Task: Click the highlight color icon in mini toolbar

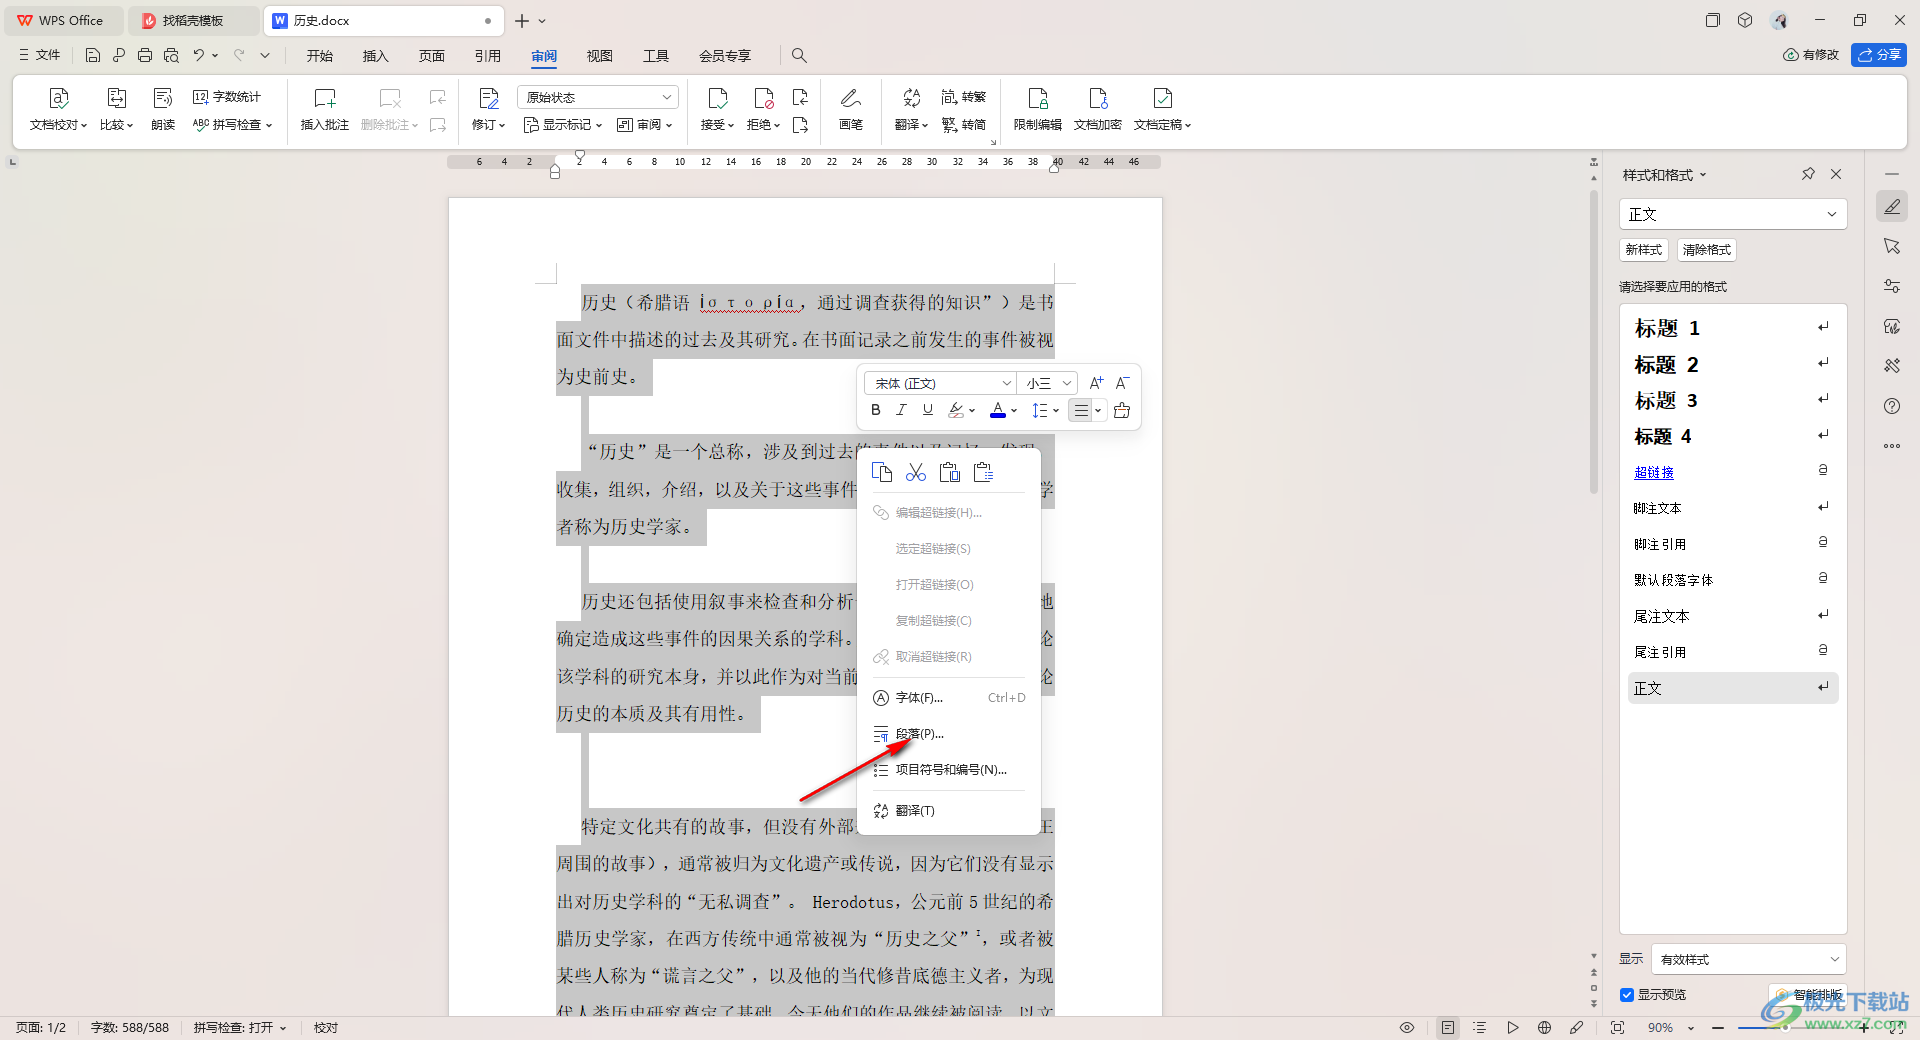Action: [956, 410]
